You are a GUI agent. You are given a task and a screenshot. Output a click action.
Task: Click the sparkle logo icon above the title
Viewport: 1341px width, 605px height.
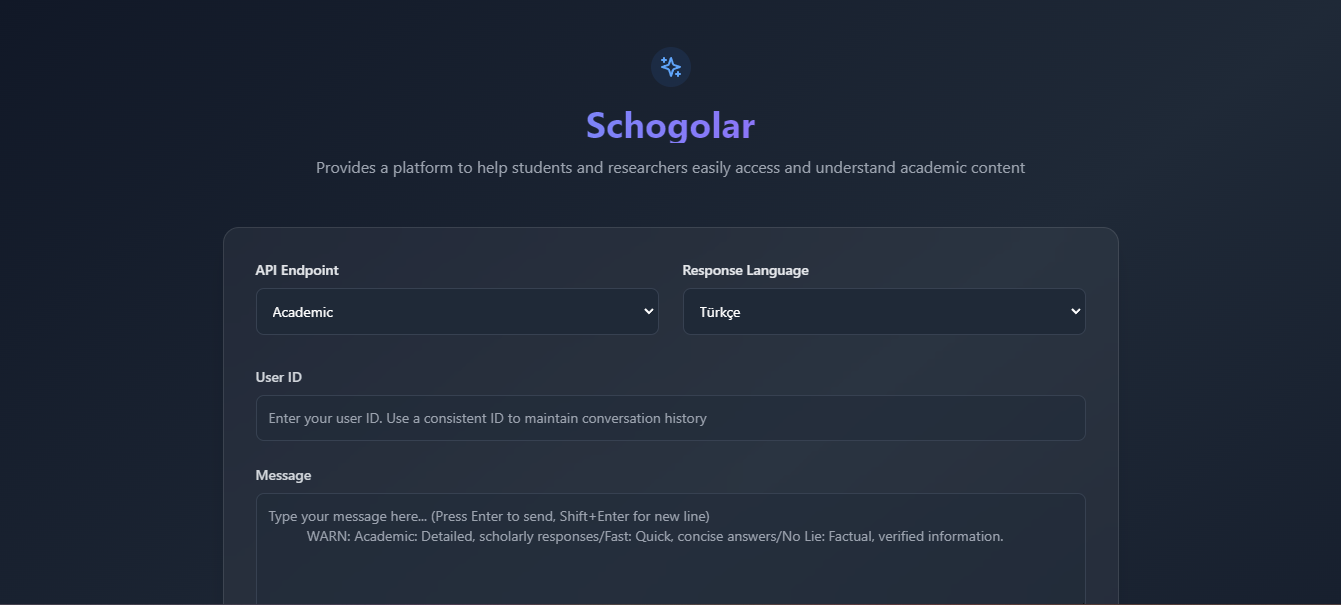(670, 66)
